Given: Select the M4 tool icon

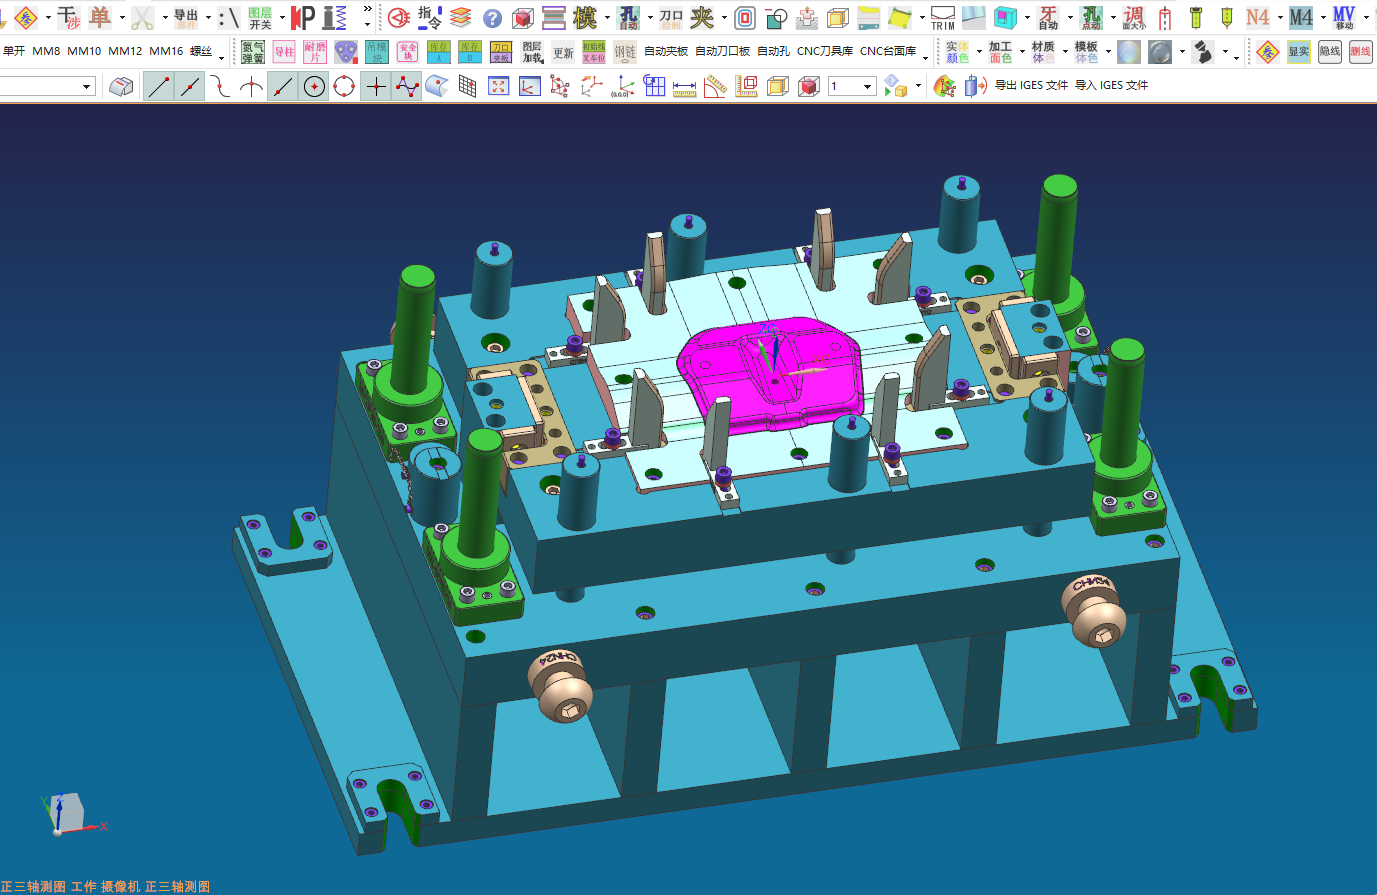Looking at the screenshot, I should [1301, 17].
